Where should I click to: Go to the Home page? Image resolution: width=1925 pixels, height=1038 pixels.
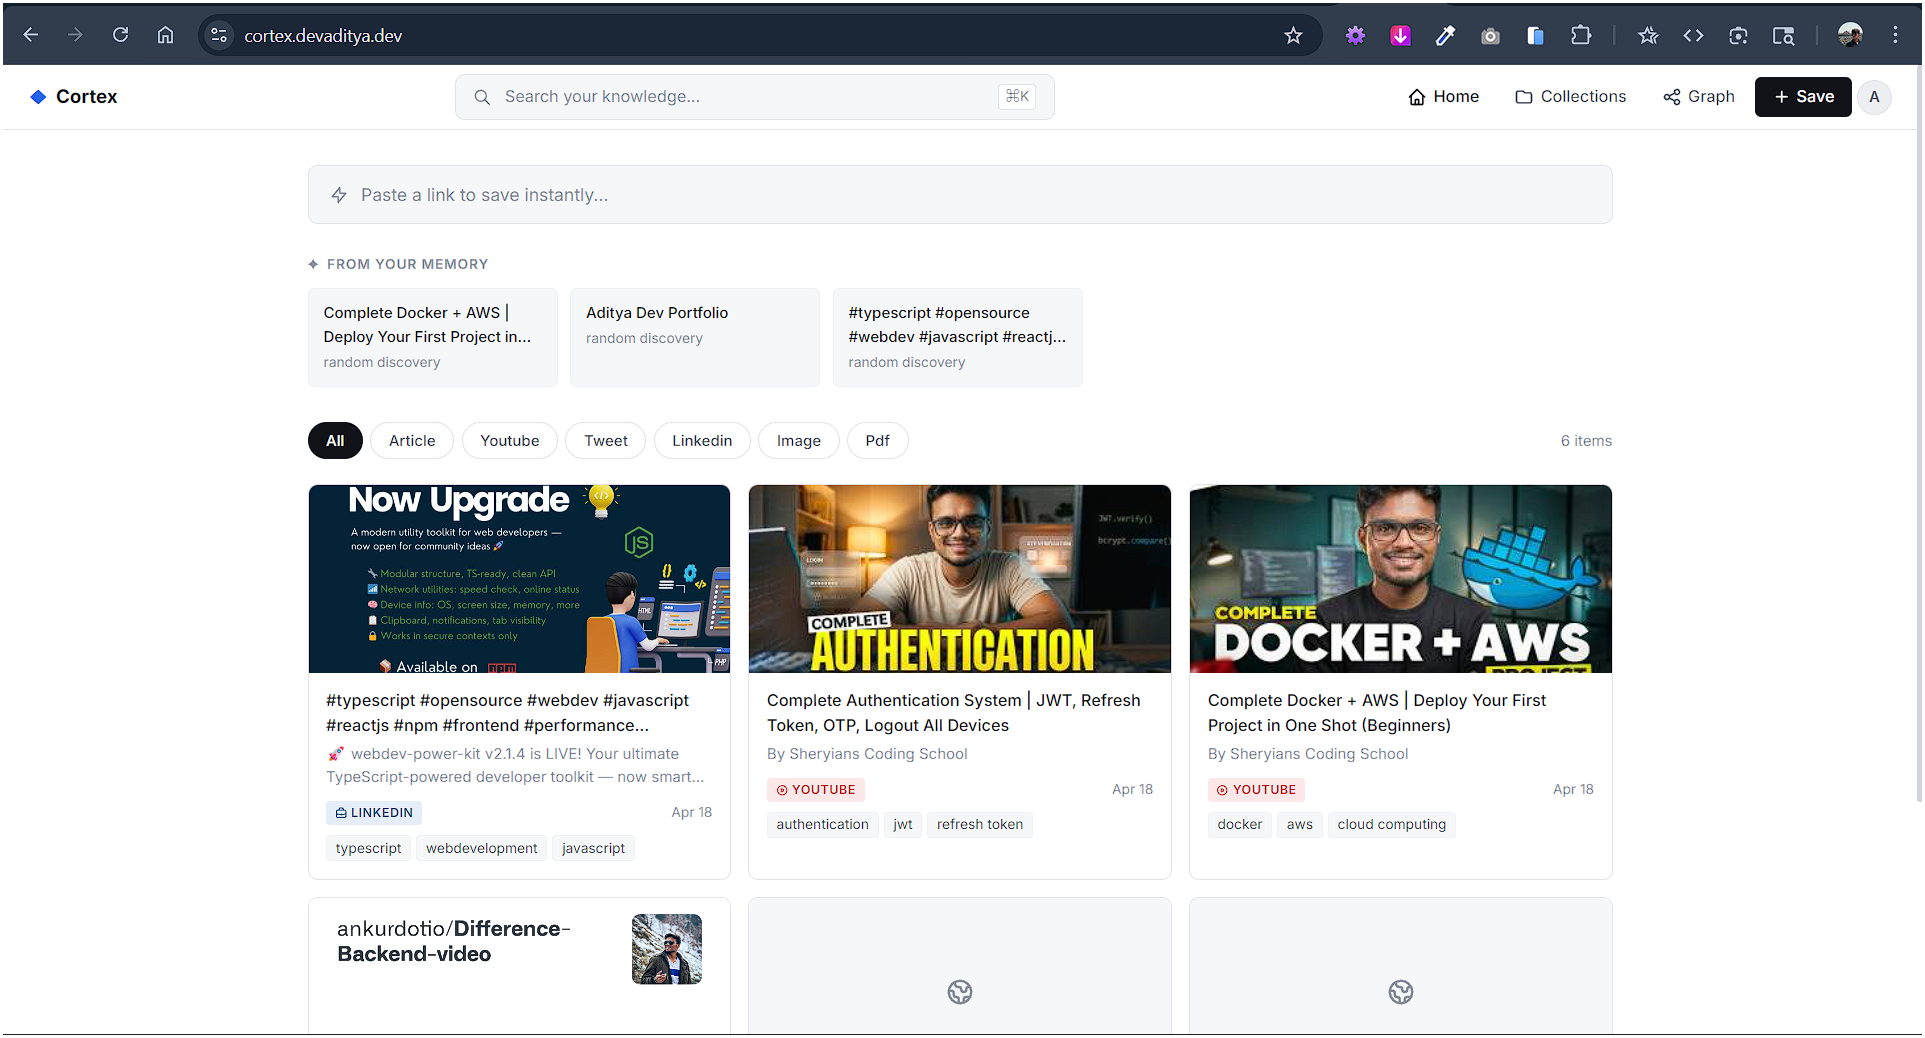pos(1443,97)
